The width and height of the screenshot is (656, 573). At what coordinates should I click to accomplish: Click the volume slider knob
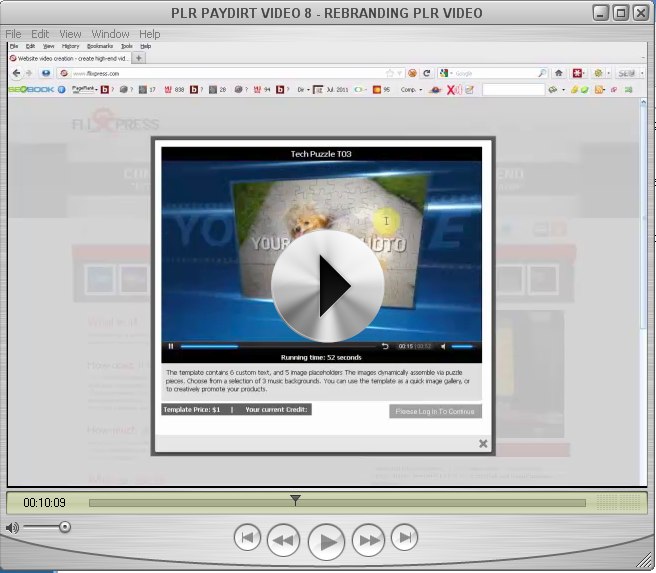click(x=64, y=527)
